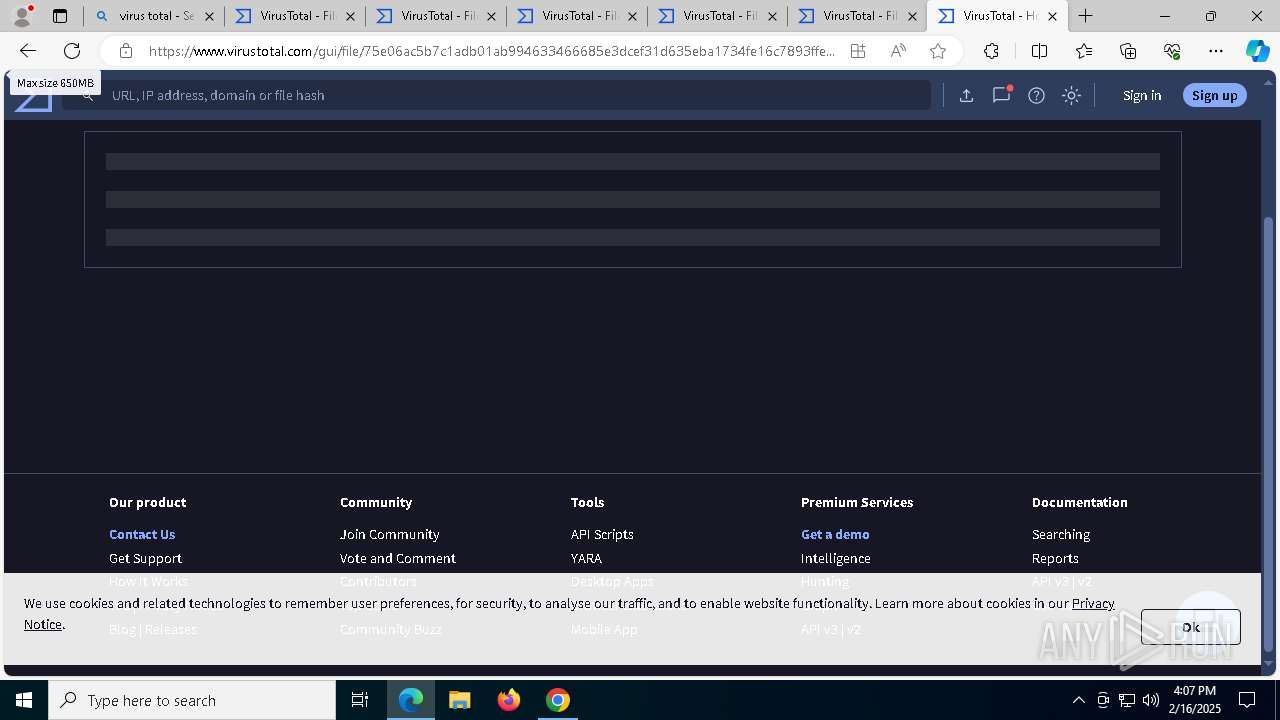The image size is (1280, 720).
Task: Open browser essentials heart icon
Action: (1172, 51)
